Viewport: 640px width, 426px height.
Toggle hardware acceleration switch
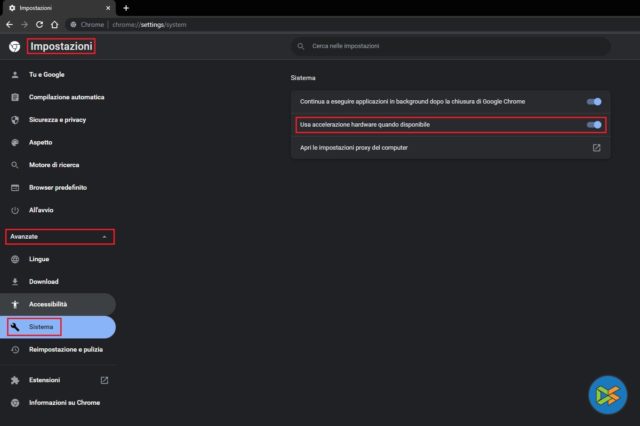(x=594, y=125)
